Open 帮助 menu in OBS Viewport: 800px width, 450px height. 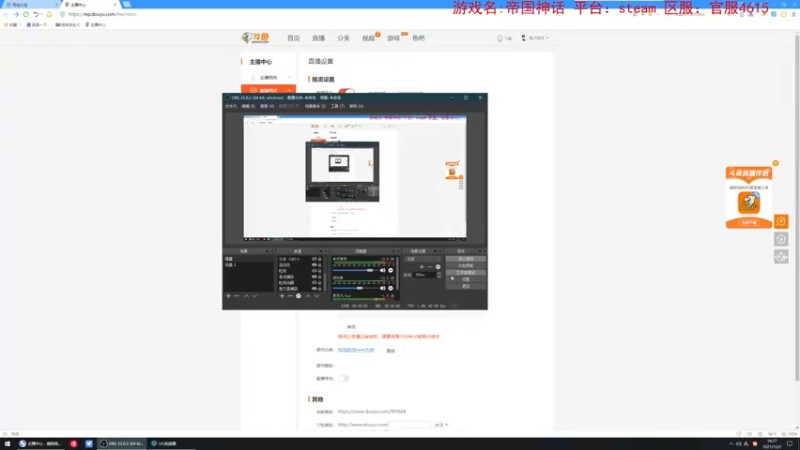(x=356, y=106)
